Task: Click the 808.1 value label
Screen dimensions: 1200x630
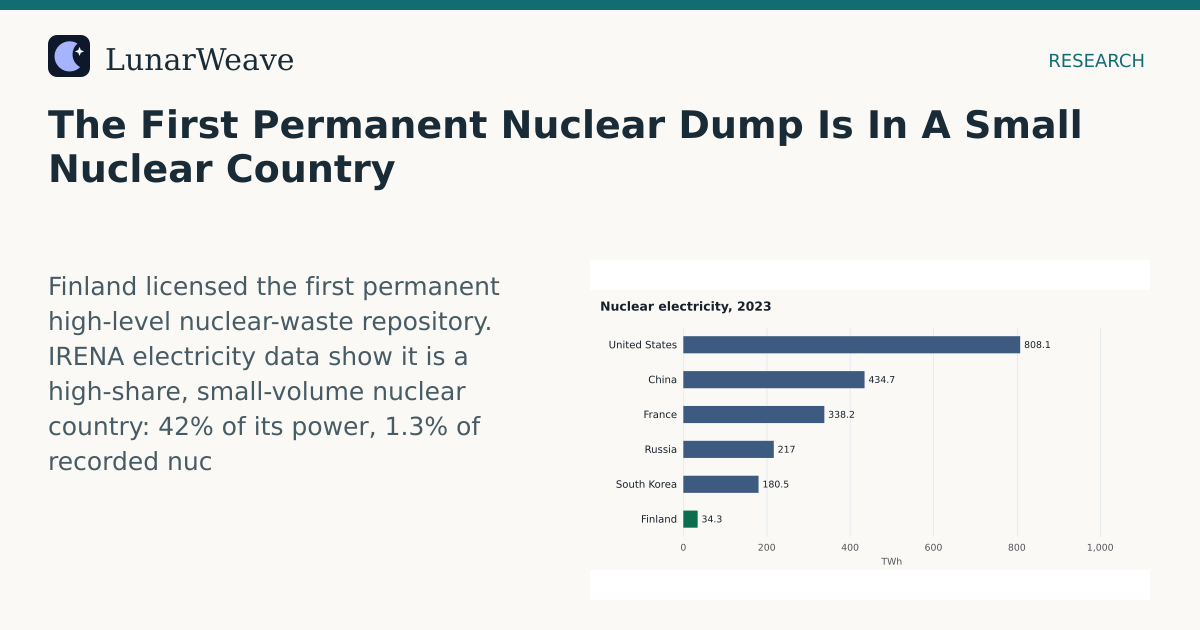Action: (1037, 345)
